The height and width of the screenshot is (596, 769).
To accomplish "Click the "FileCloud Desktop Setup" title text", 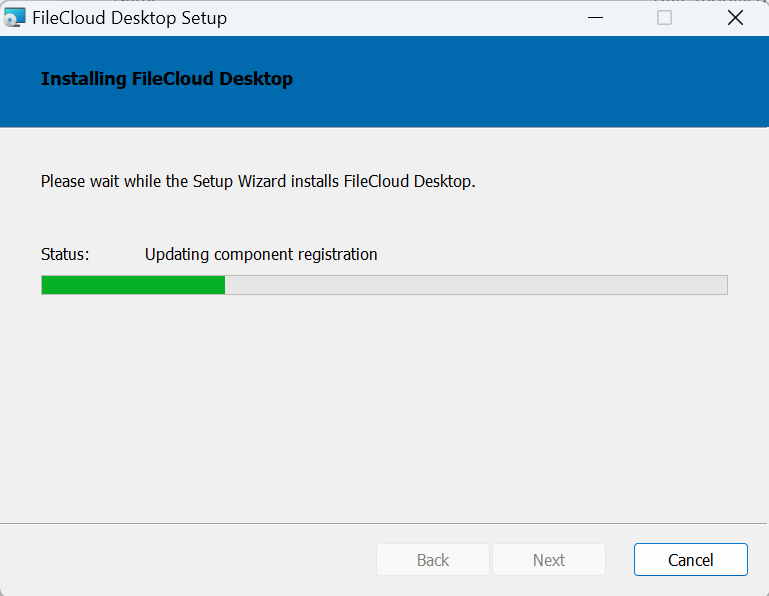I will pyautogui.click(x=129, y=18).
